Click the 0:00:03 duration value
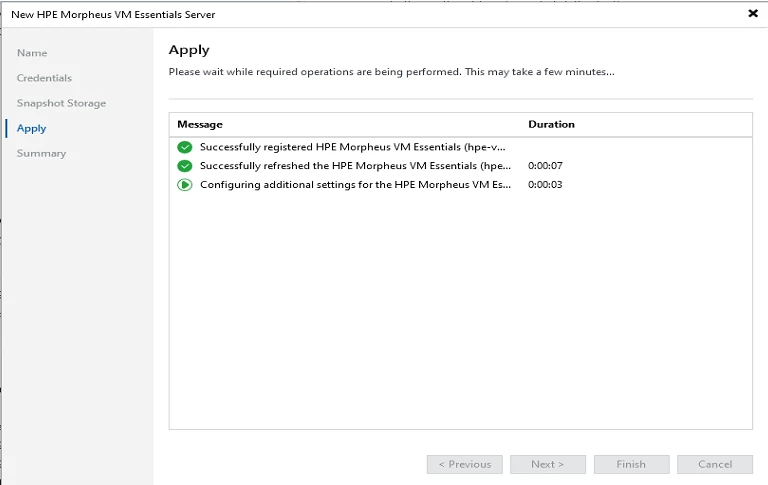 click(545, 185)
